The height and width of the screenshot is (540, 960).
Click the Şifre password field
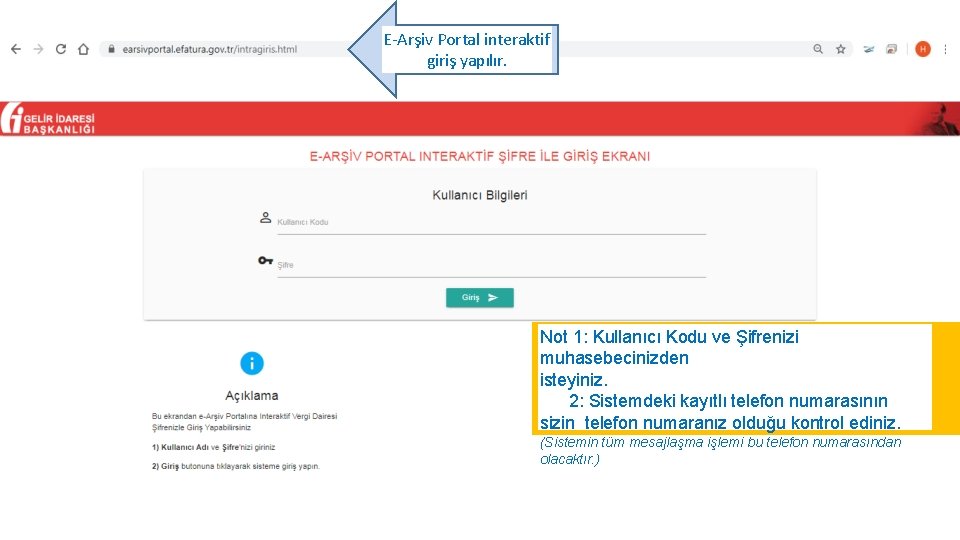(492, 266)
